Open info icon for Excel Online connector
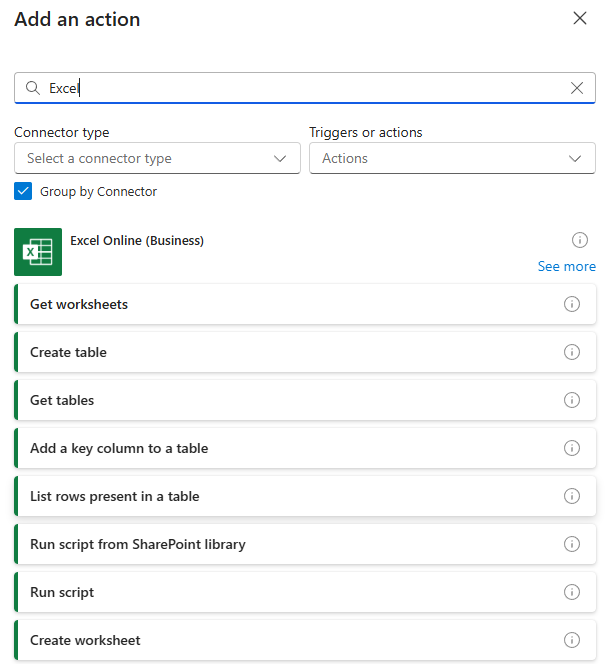Image resolution: width=606 pixels, height=664 pixels. coord(579,240)
